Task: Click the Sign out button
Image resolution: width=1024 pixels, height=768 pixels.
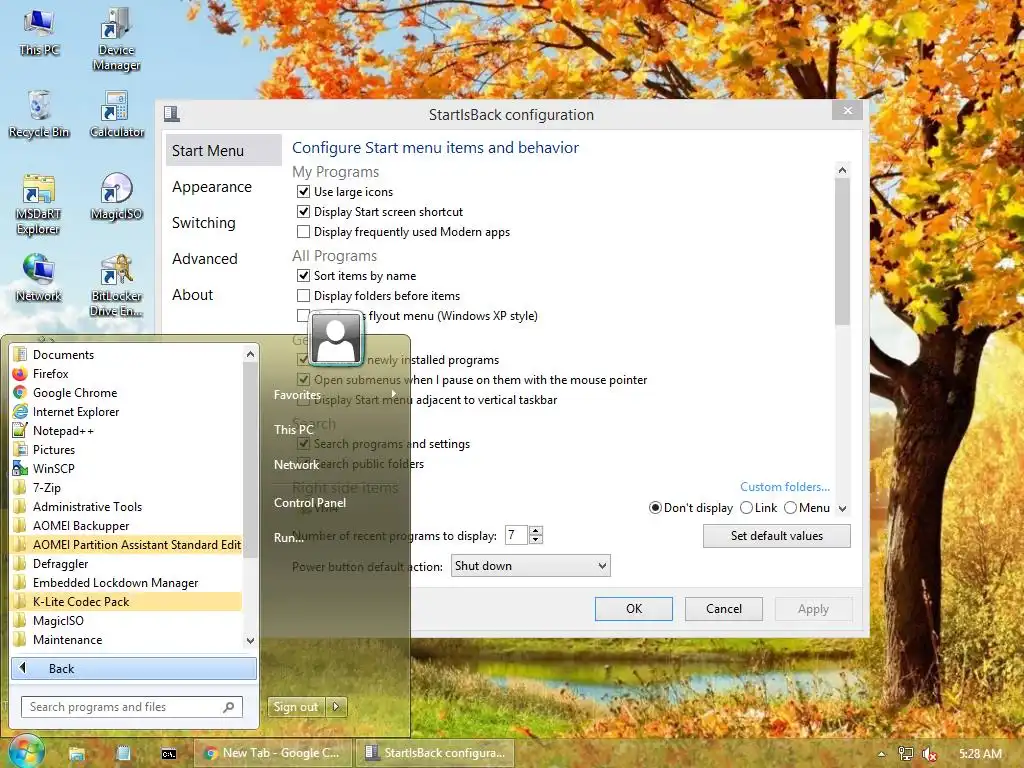Action: coord(296,707)
